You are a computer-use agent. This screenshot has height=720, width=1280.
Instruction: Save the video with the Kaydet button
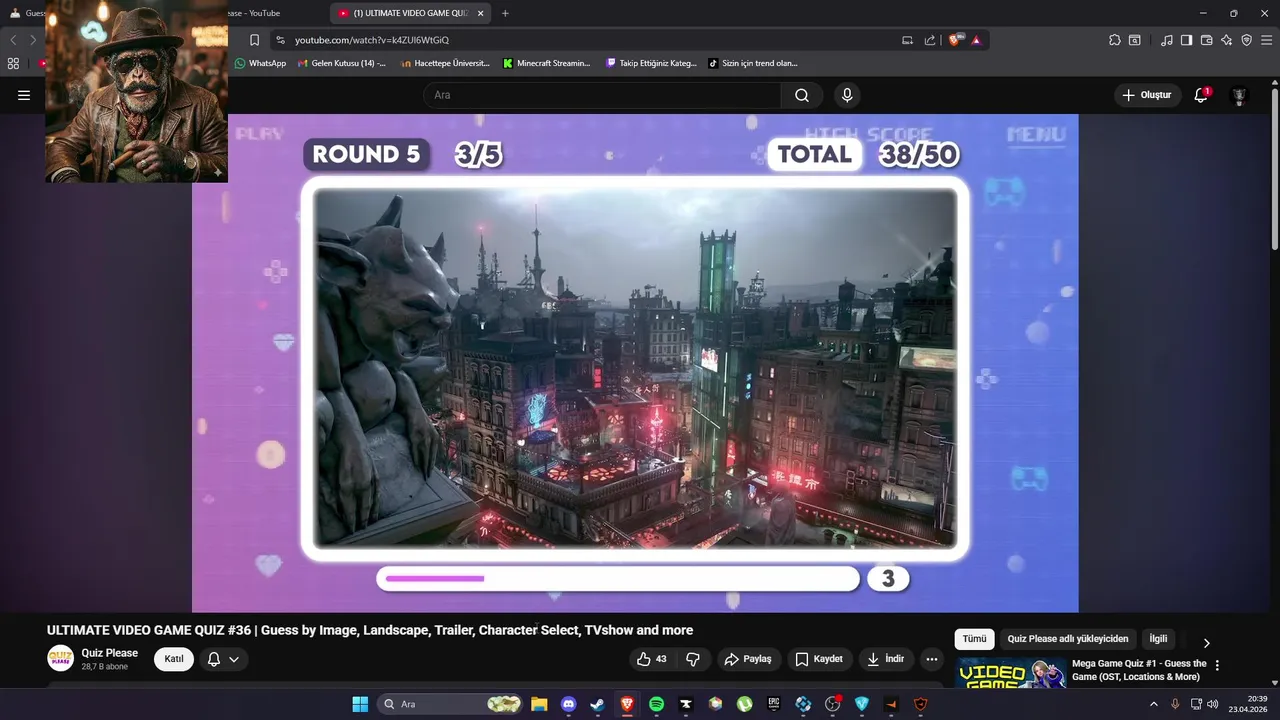[x=819, y=659]
